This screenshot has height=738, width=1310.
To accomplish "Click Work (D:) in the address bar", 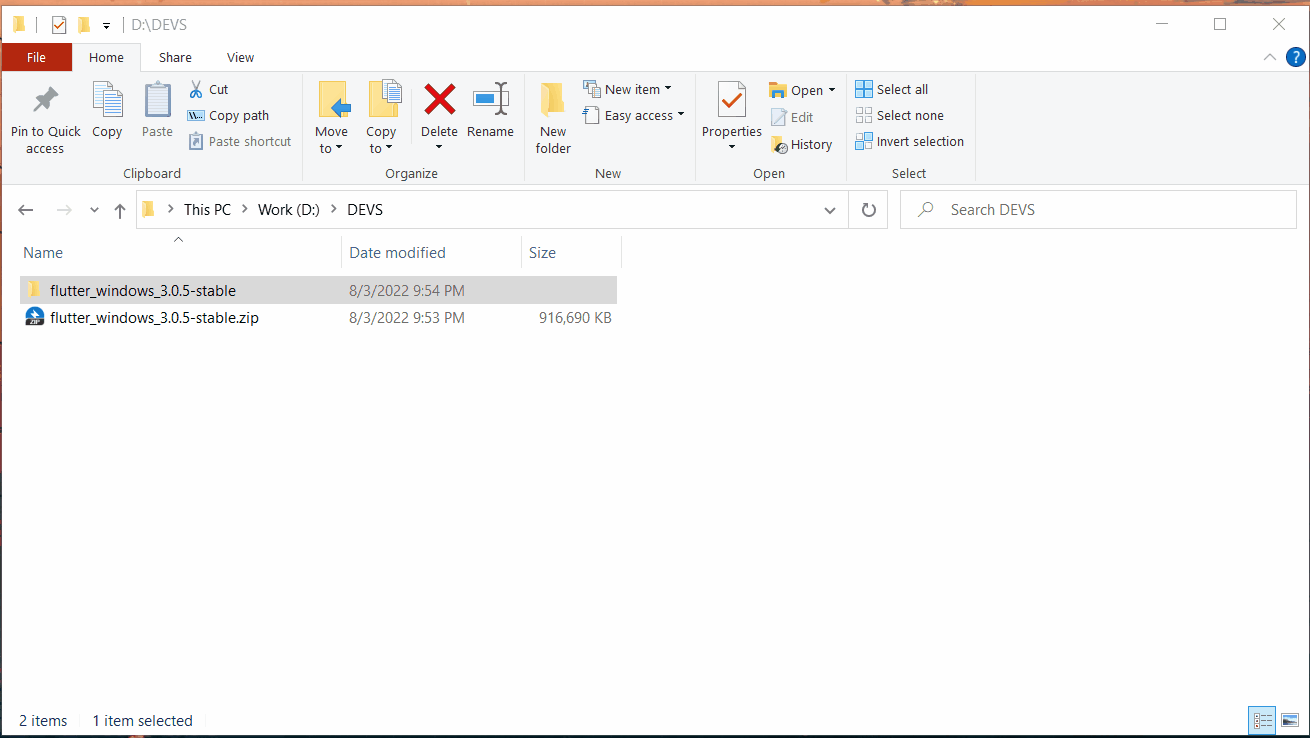I will click(x=288, y=210).
